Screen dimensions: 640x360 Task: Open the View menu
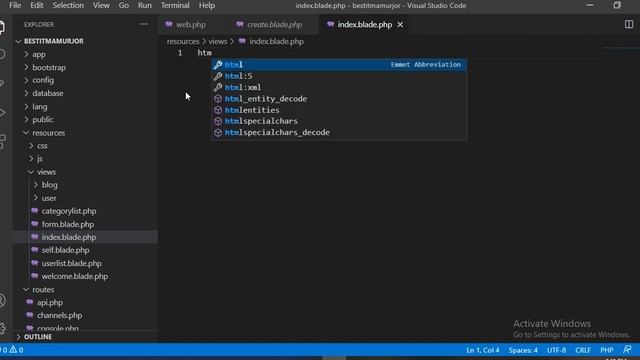click(101, 6)
